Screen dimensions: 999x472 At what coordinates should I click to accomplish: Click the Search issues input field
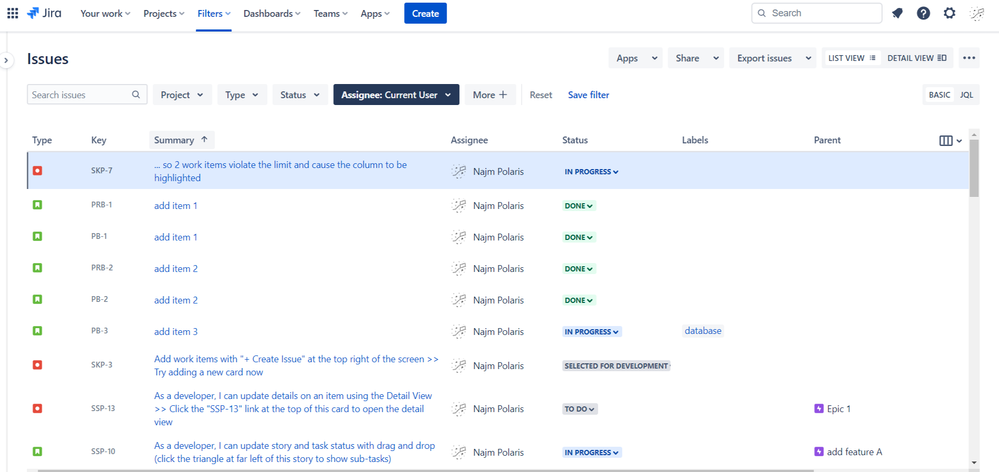(x=87, y=95)
